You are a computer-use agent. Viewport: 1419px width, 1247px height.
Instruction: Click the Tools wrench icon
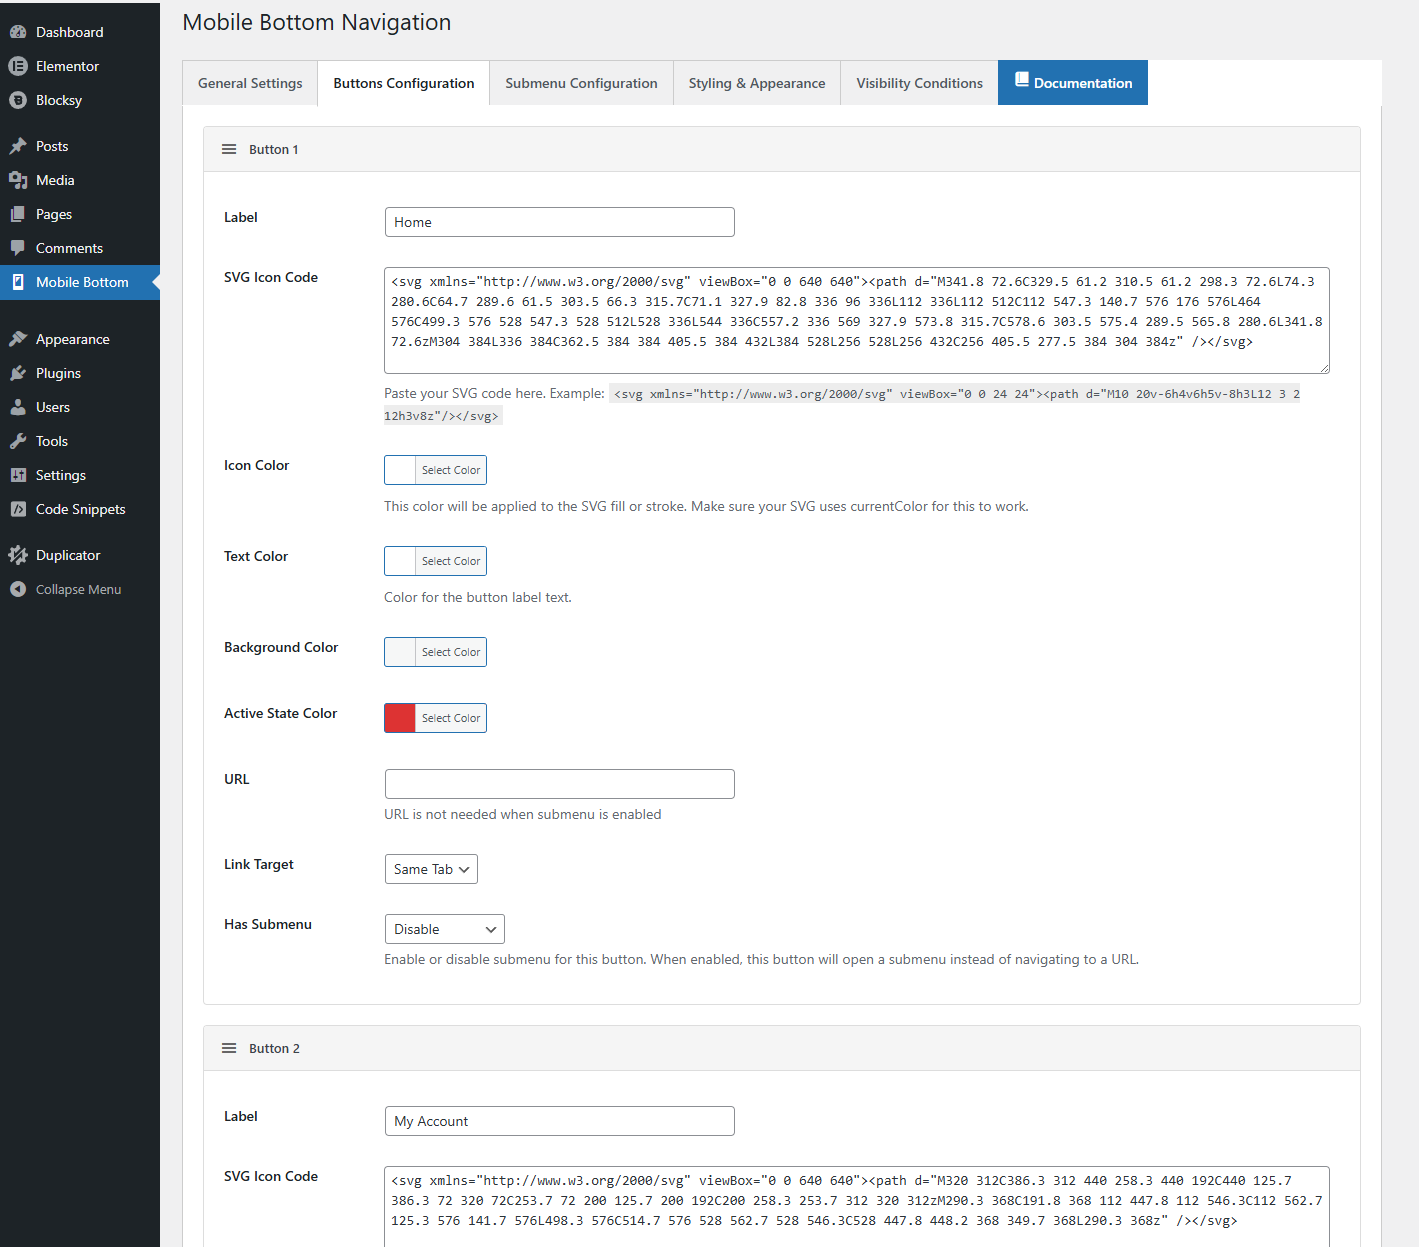click(18, 441)
